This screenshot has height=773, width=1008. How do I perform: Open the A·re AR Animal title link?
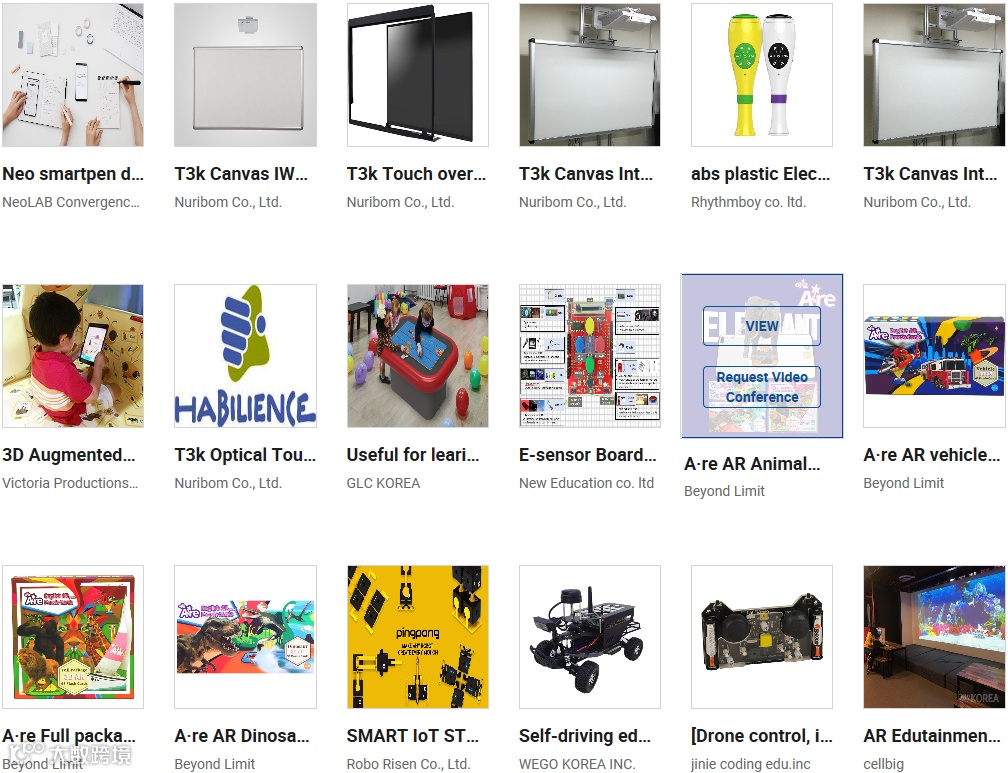[x=752, y=464]
